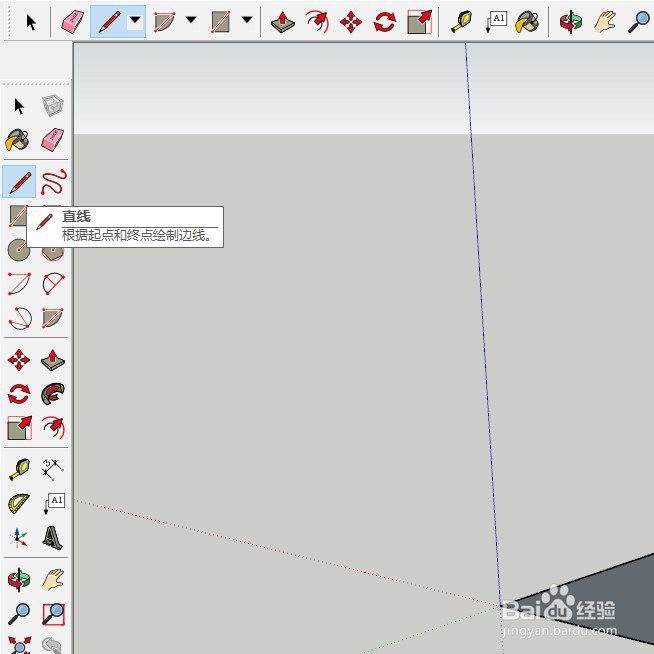Choose the 3D Text tool
The height and width of the screenshot is (654, 654).
(53, 538)
